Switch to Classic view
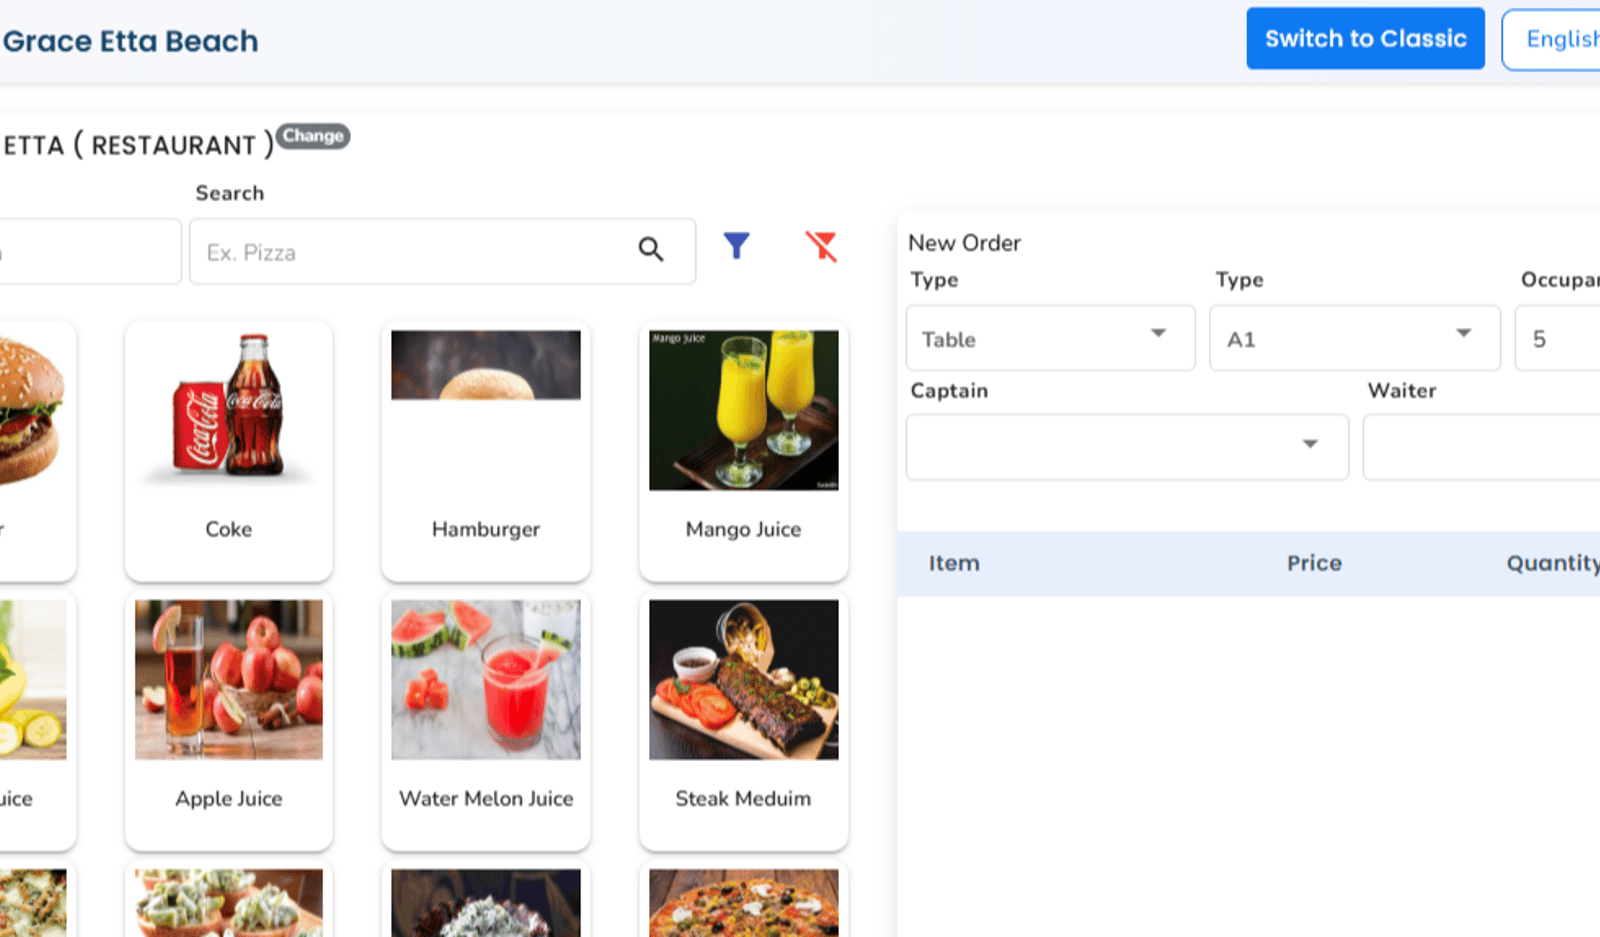The width and height of the screenshot is (1600, 937). click(x=1365, y=39)
